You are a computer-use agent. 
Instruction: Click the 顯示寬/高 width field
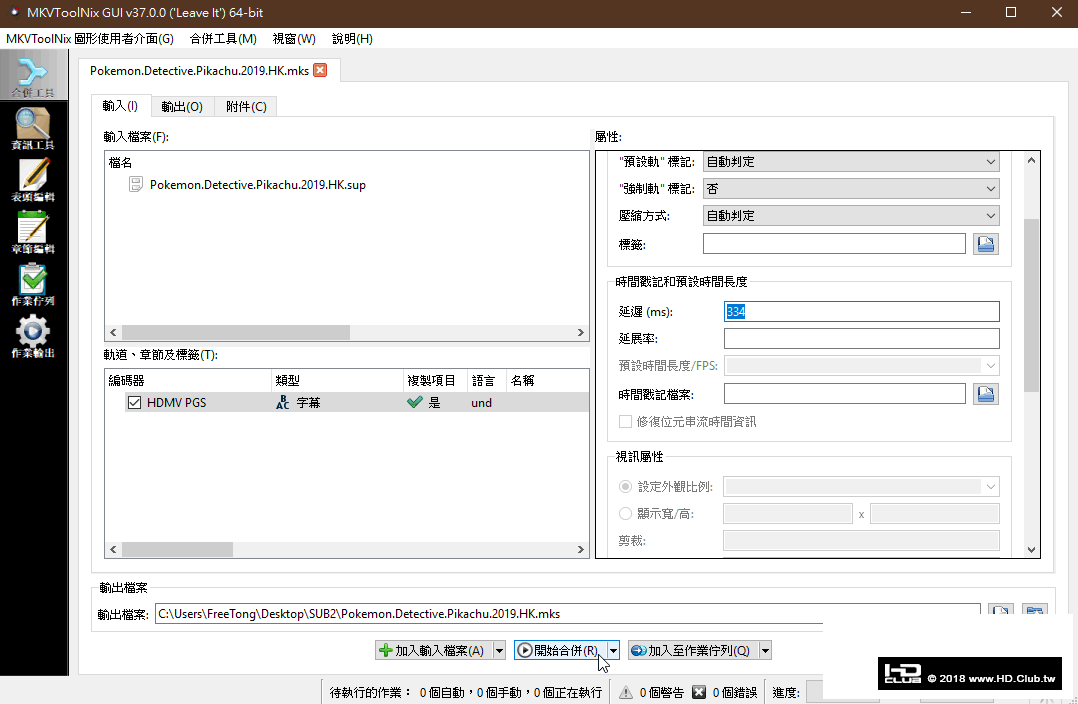pyautogui.click(x=788, y=514)
